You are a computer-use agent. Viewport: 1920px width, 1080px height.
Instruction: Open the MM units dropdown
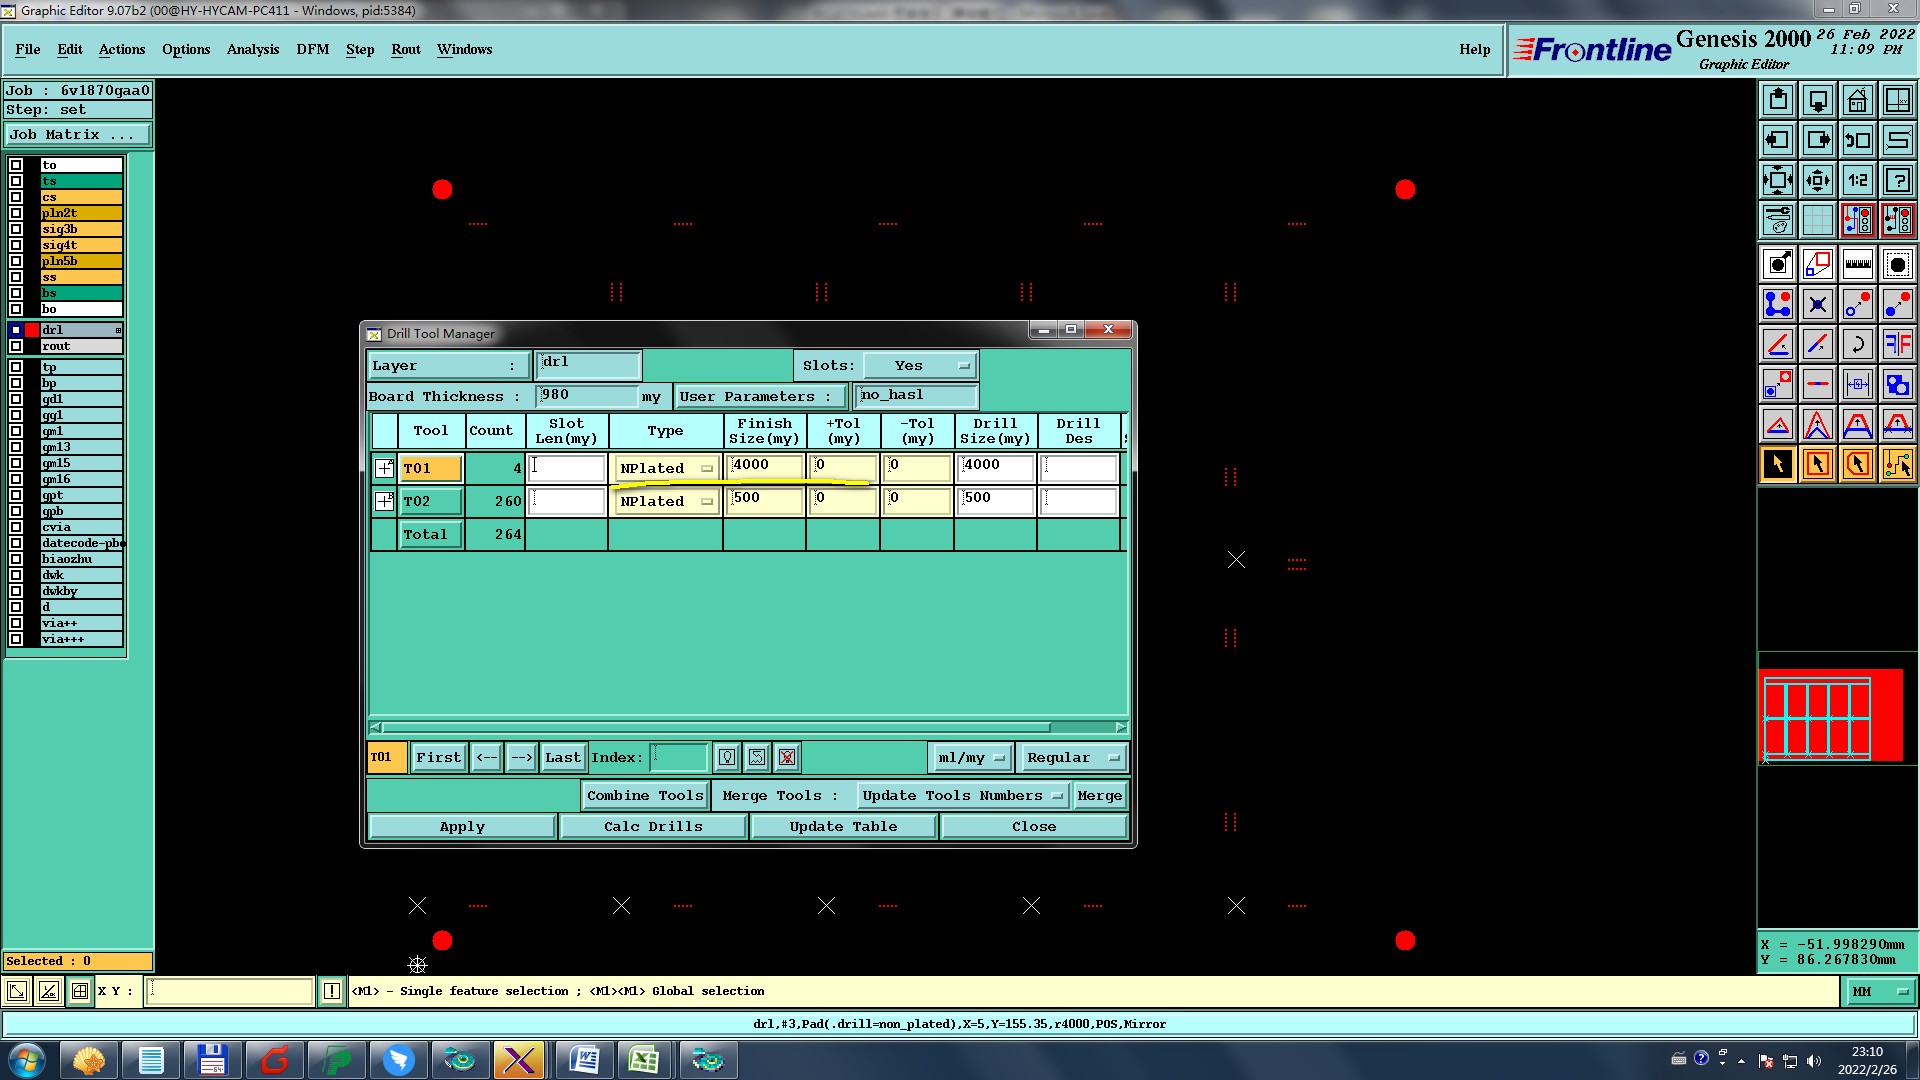pyautogui.click(x=1880, y=992)
